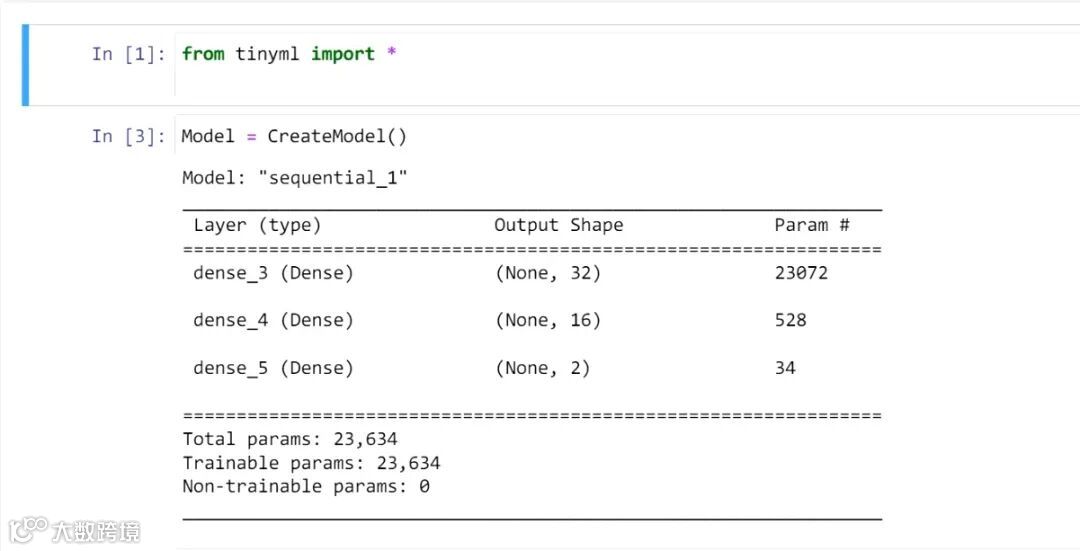Click the 'Non-trainable params: 0' line
The height and width of the screenshot is (551, 1080).
(305, 487)
